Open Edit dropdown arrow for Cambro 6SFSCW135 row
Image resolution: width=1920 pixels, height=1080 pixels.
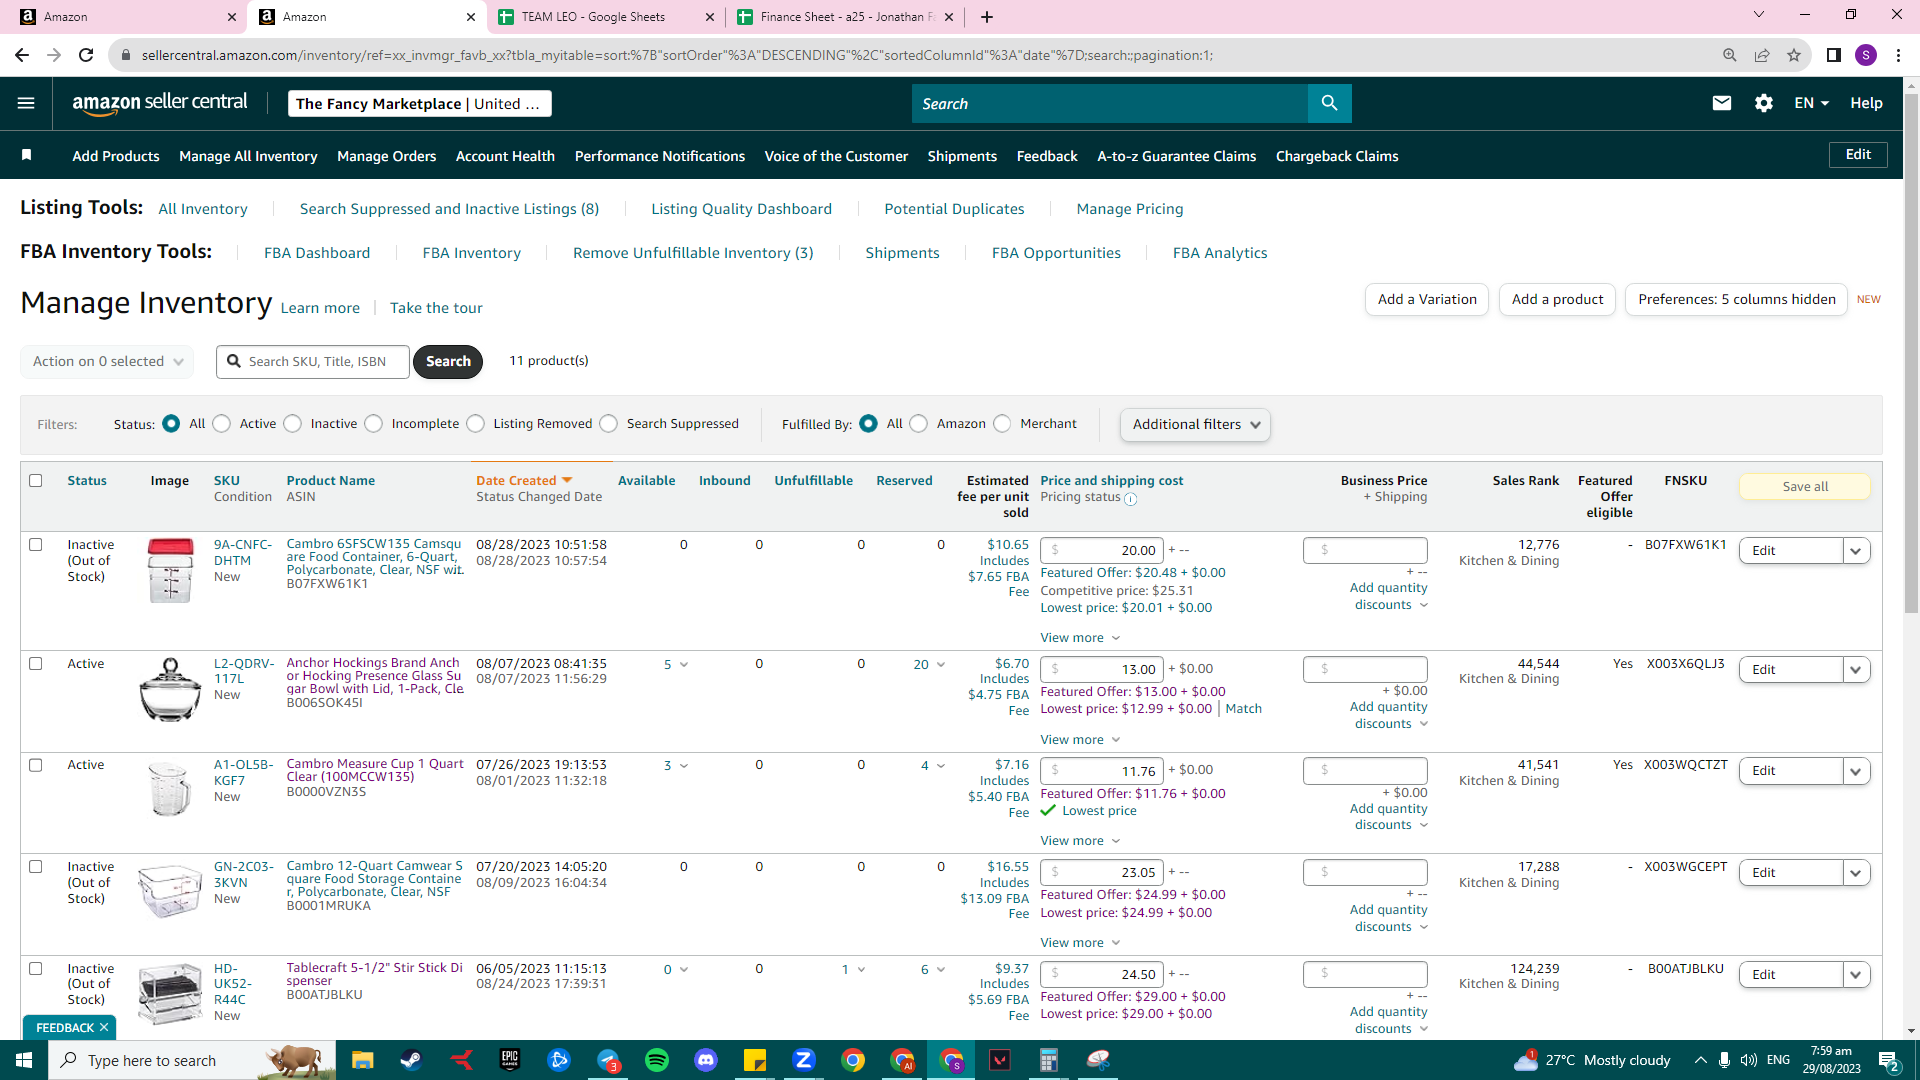click(x=1856, y=551)
